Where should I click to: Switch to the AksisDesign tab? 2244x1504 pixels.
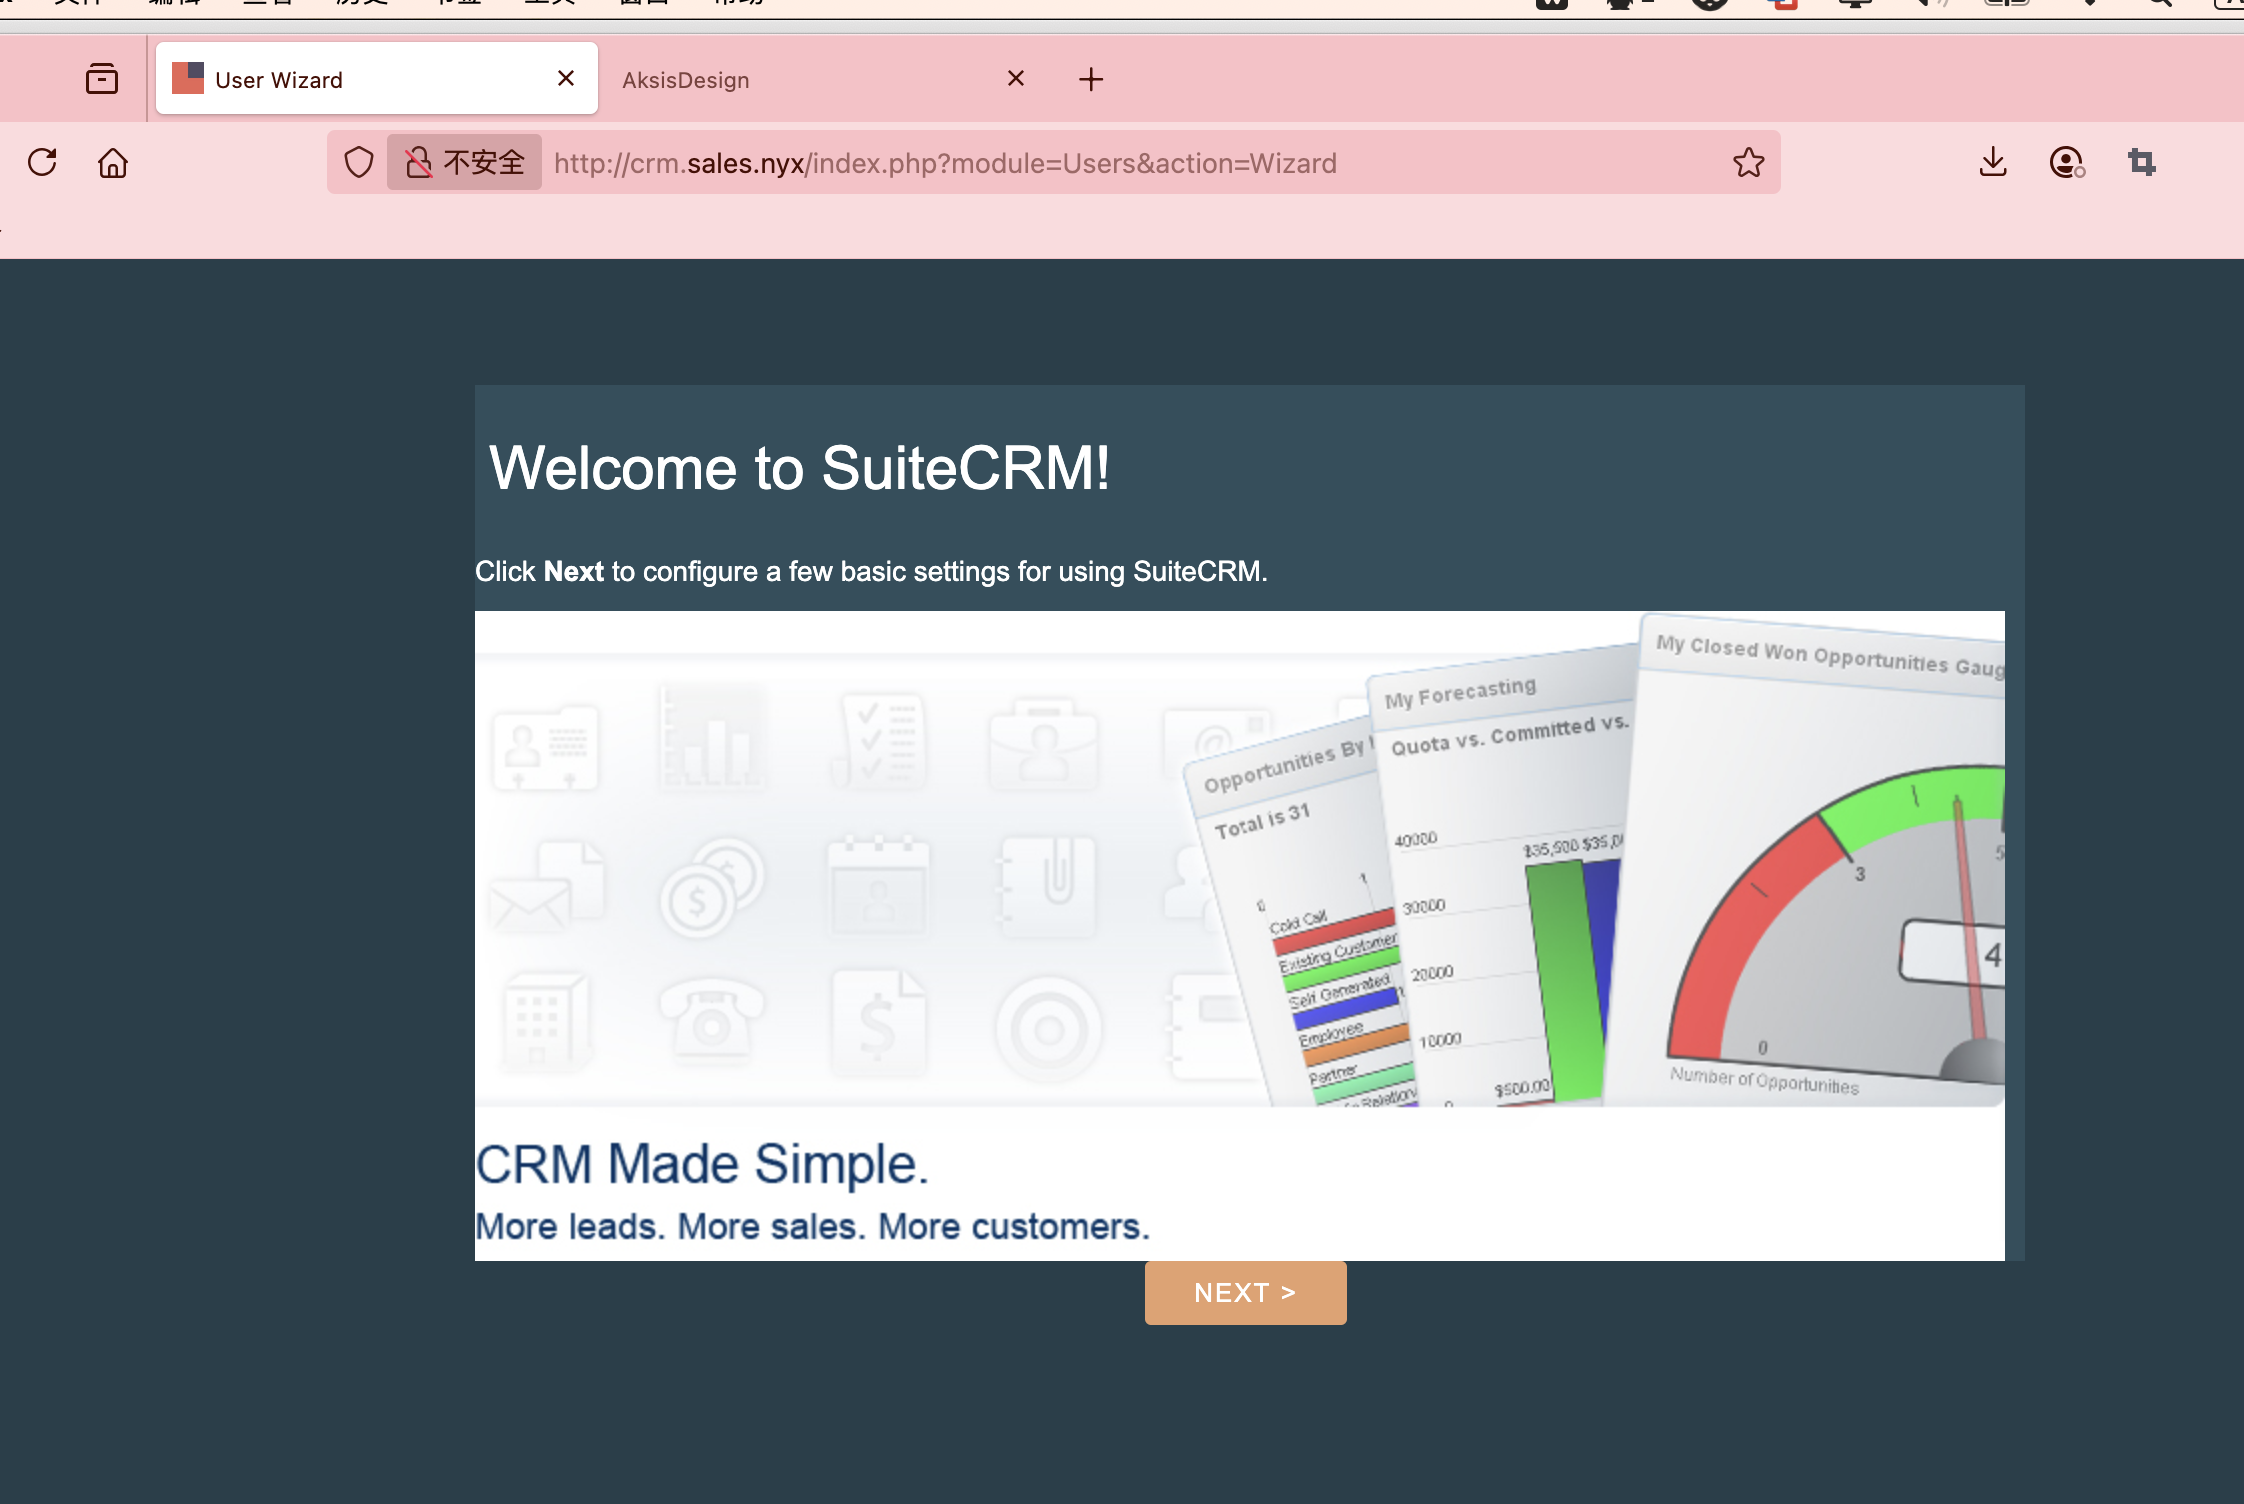(818, 79)
